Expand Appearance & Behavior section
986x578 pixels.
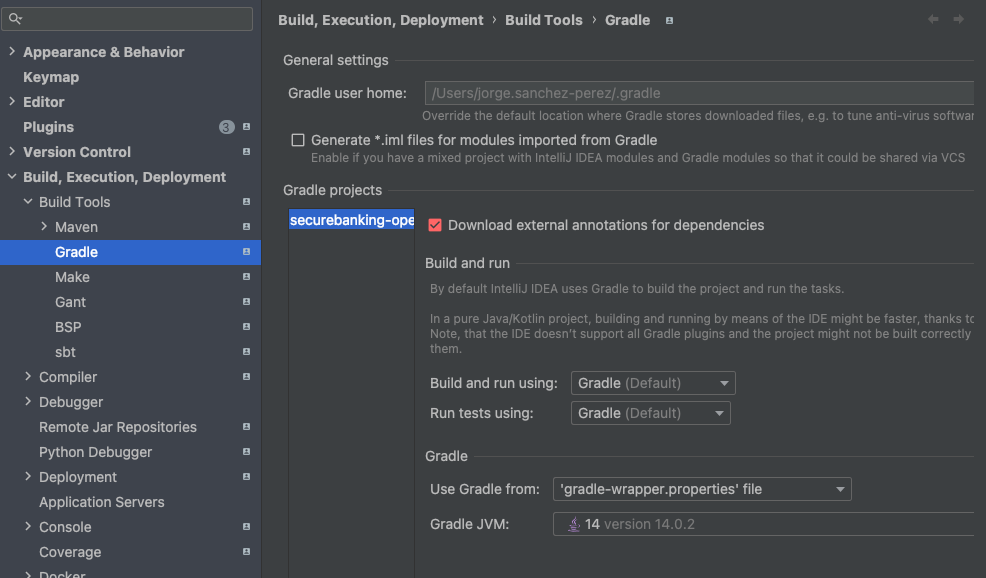[x=12, y=52]
